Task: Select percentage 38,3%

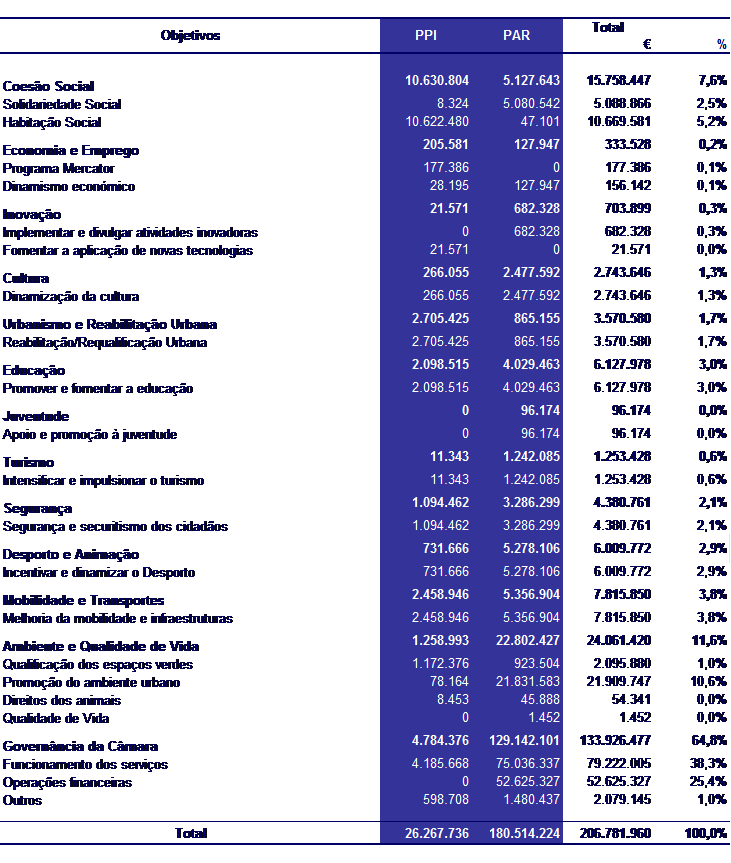Action: [709, 764]
